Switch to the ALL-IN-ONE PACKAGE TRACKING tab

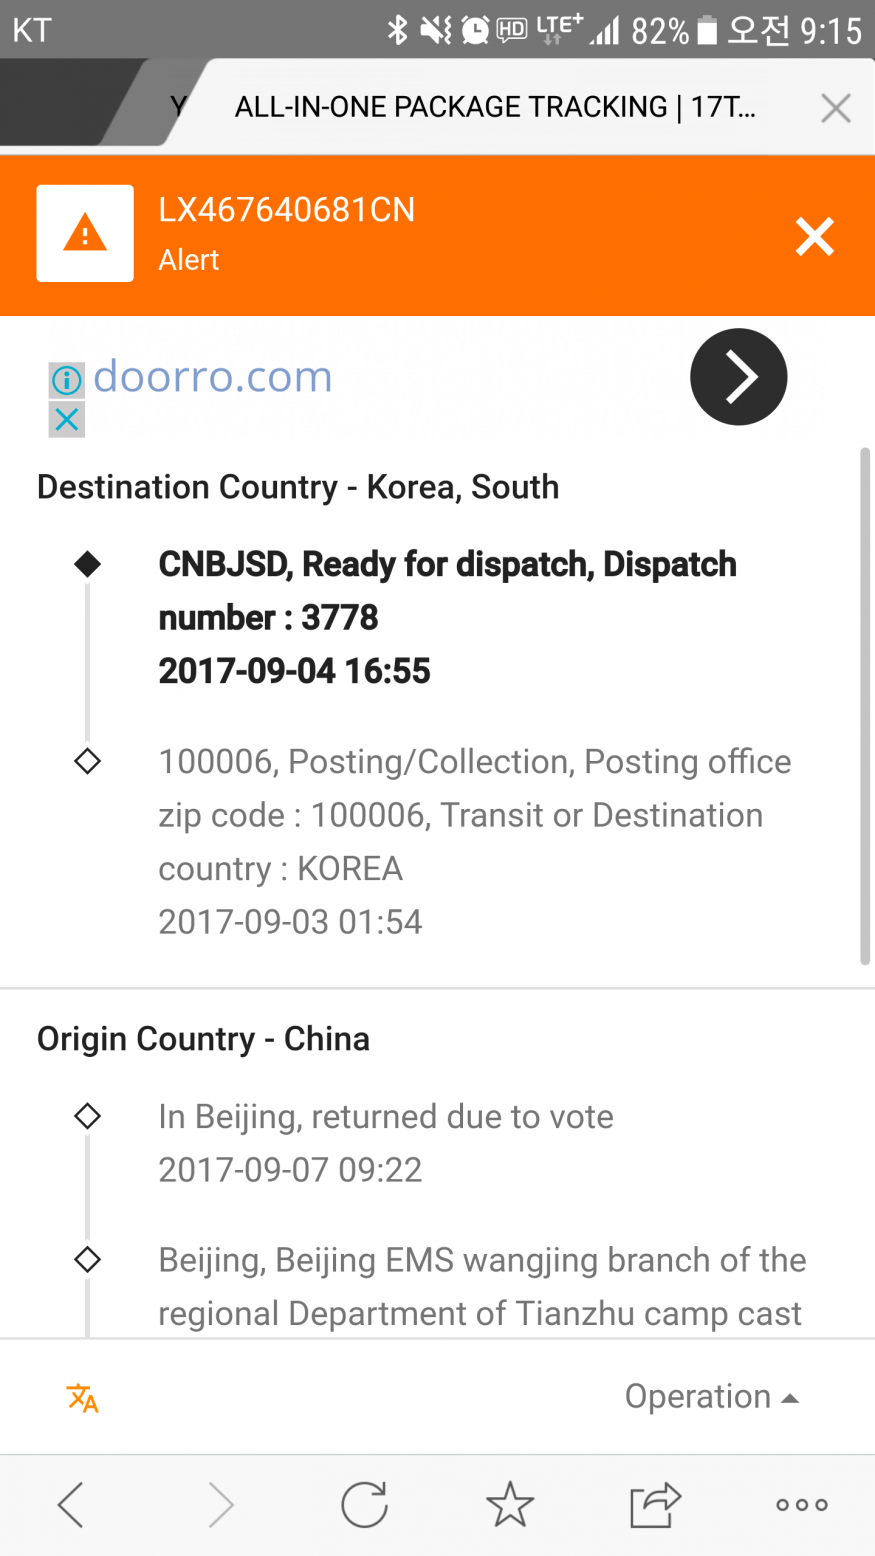(x=495, y=107)
